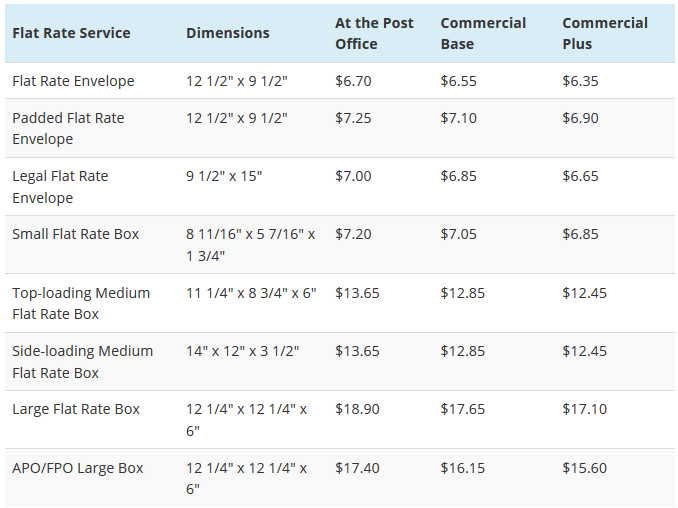Click the Commercial Base column header

pos(483,33)
